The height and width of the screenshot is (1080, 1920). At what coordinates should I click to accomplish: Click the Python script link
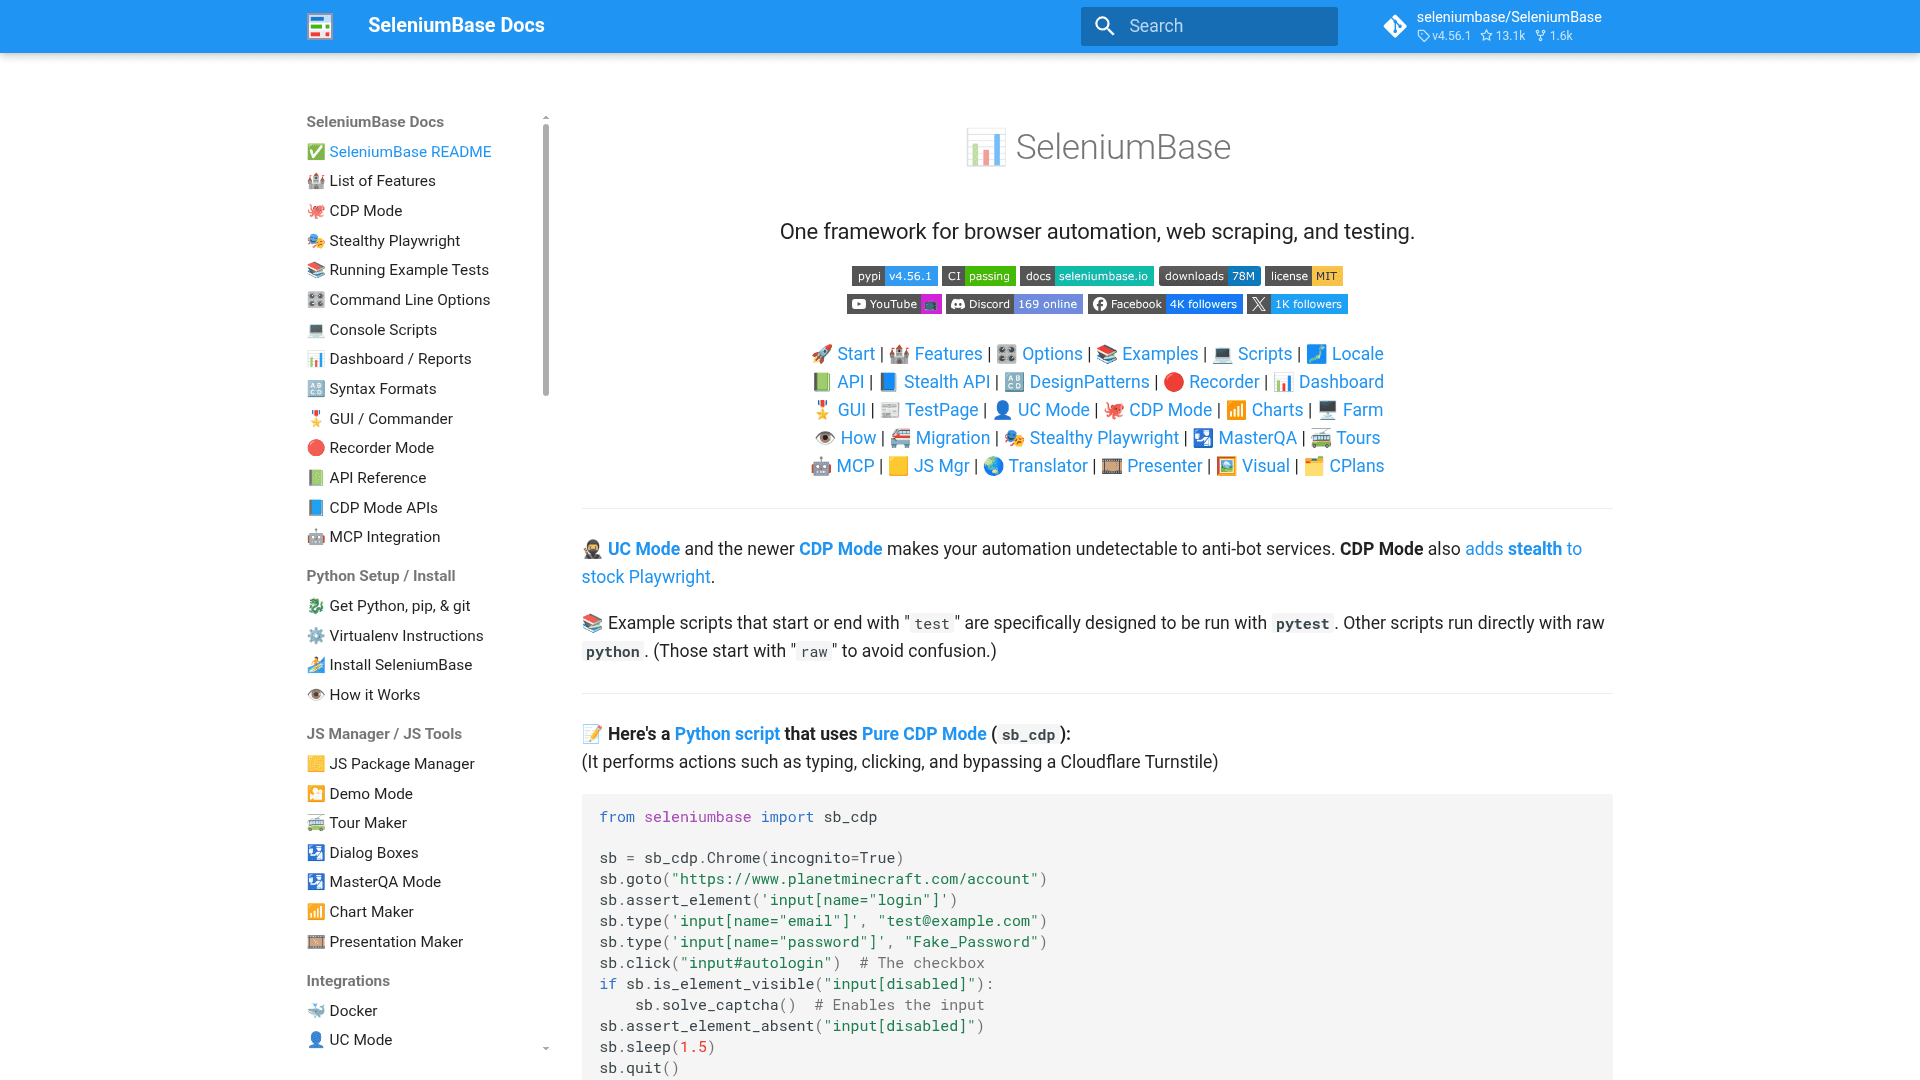click(727, 734)
